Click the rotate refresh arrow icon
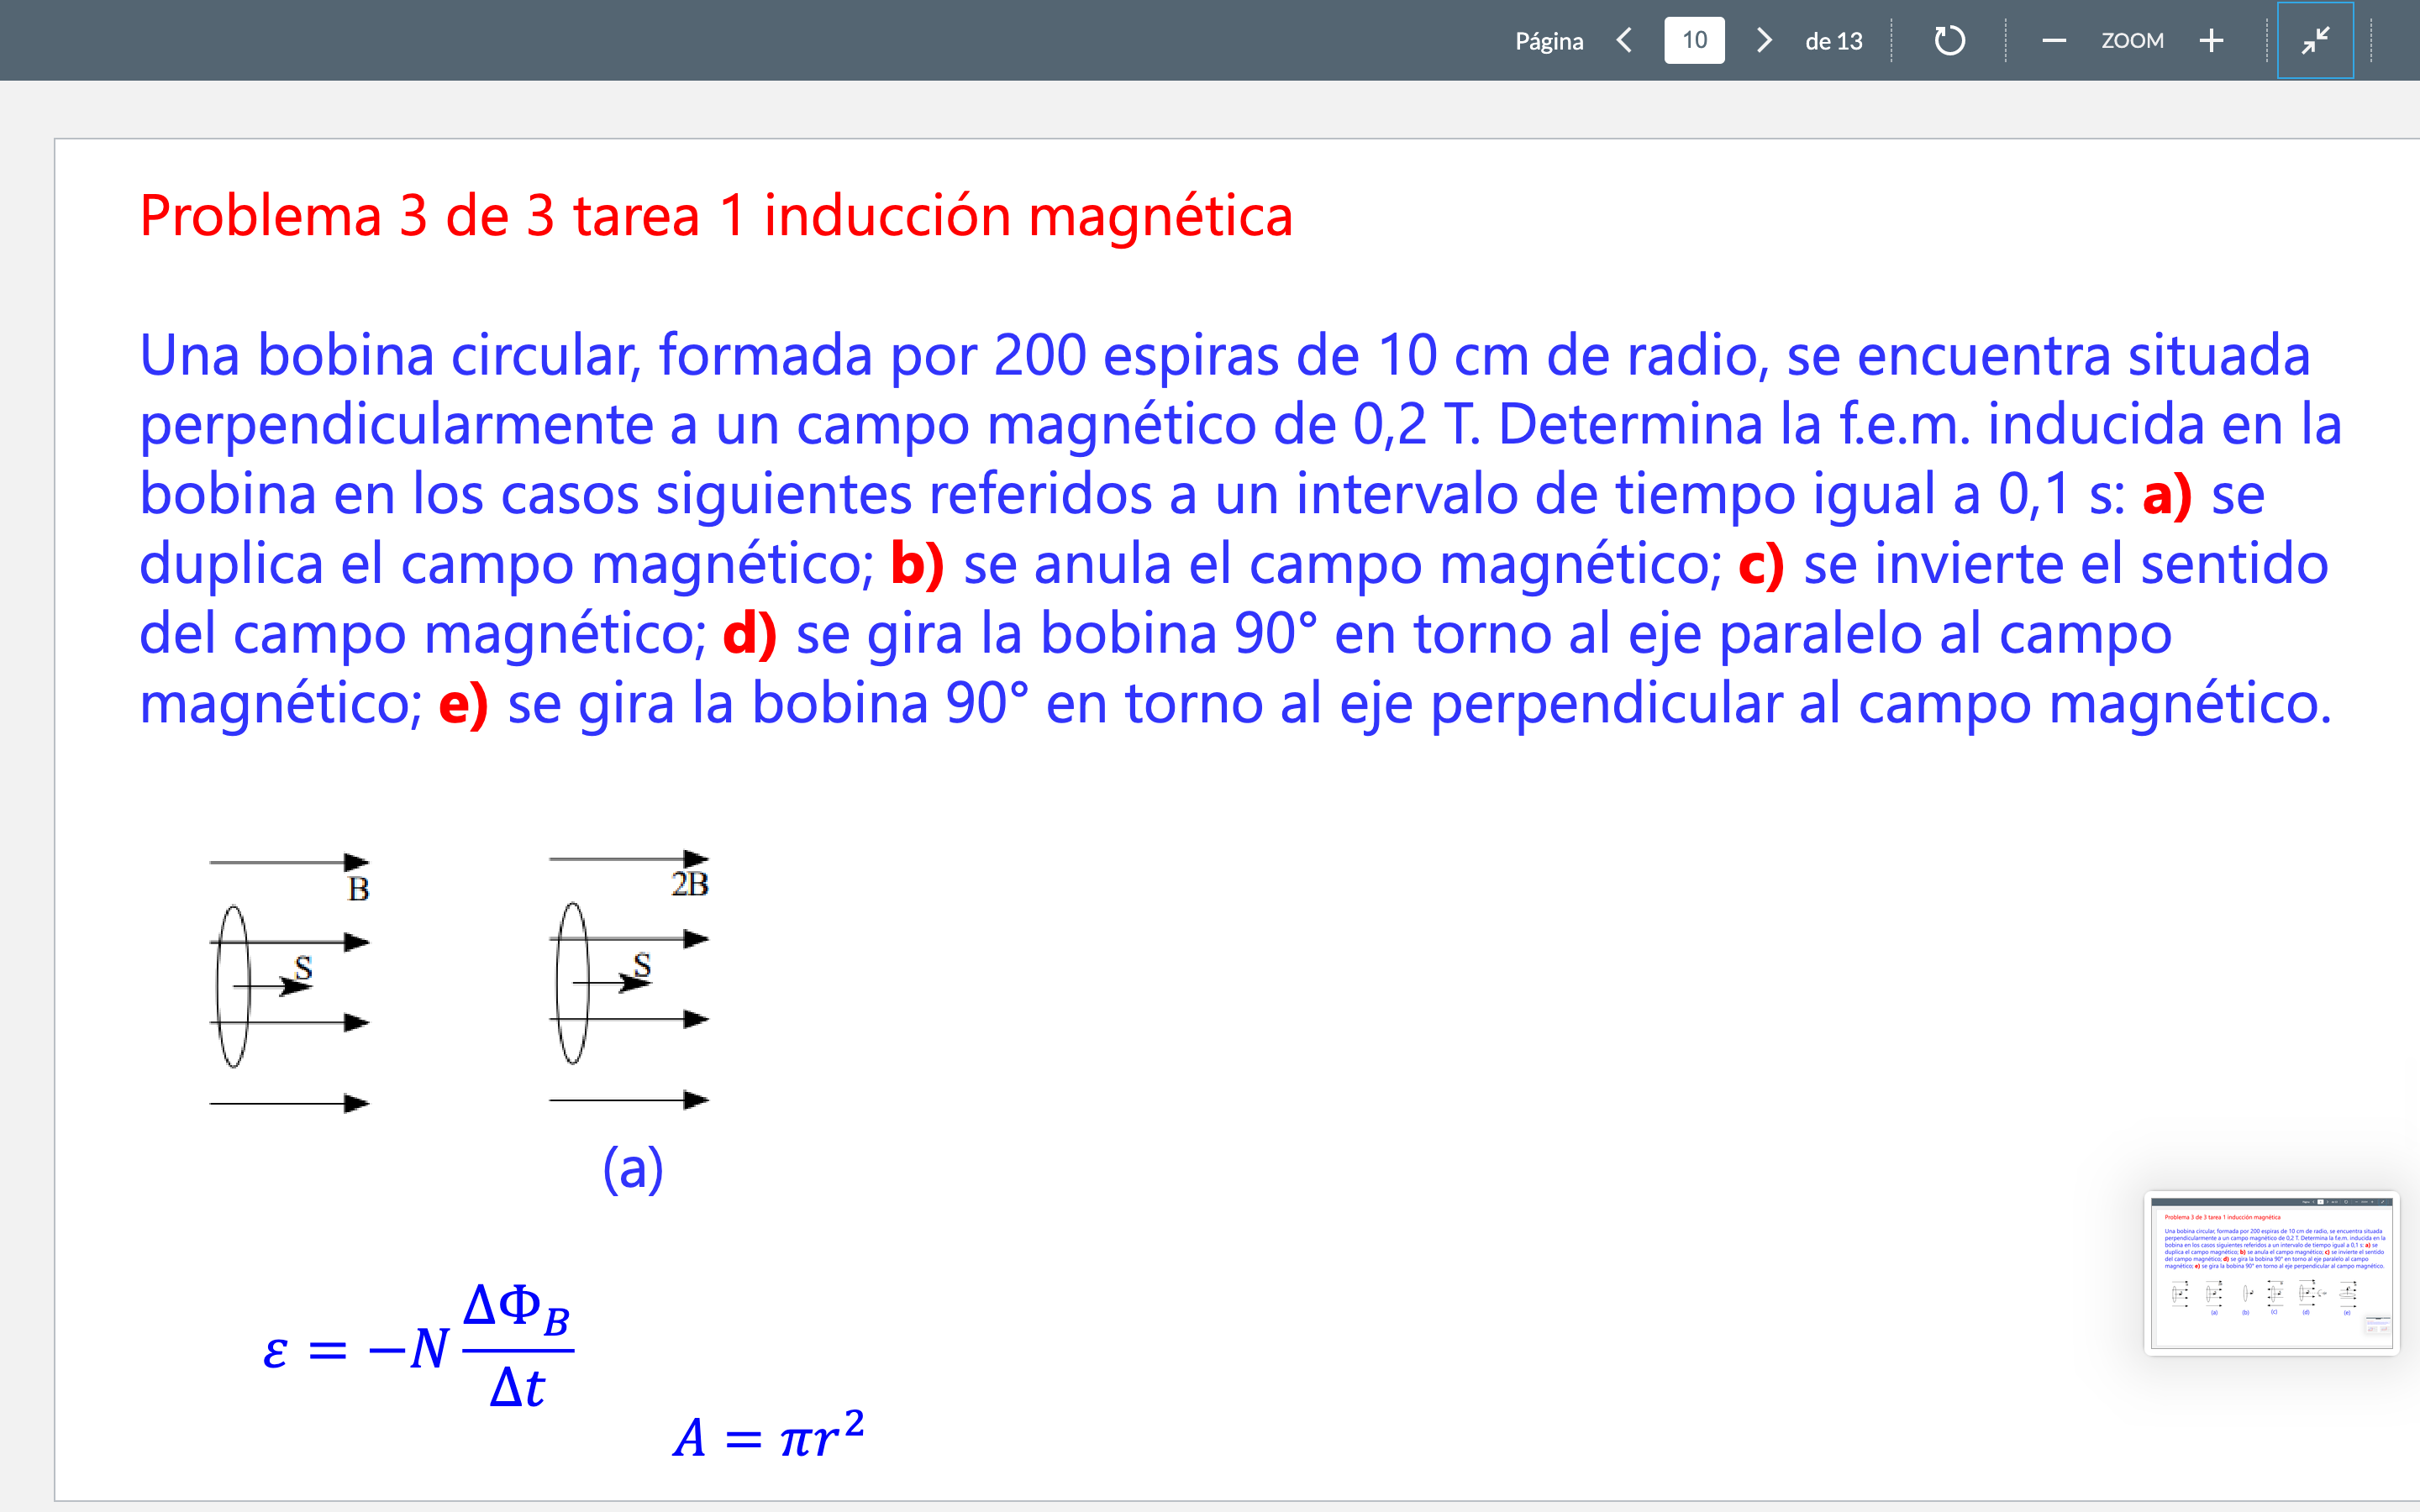 [x=1949, y=41]
